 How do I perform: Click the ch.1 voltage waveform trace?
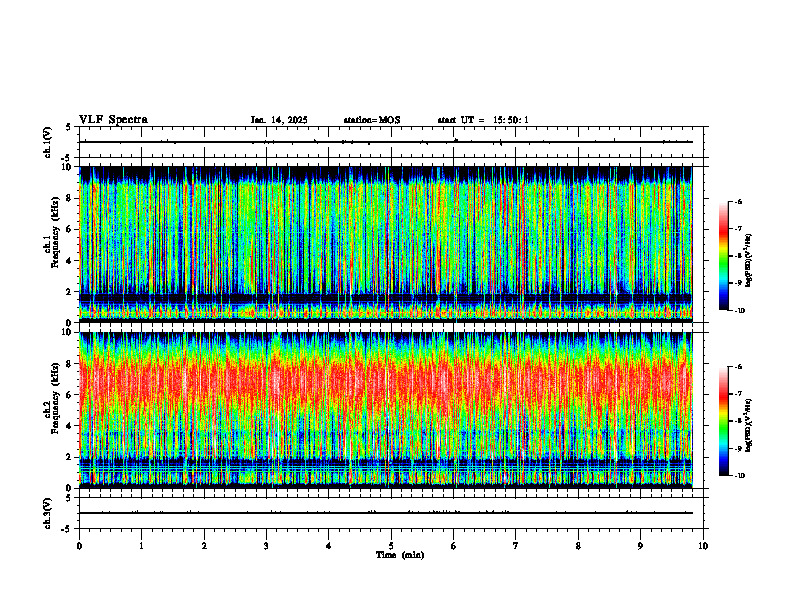click(386, 142)
